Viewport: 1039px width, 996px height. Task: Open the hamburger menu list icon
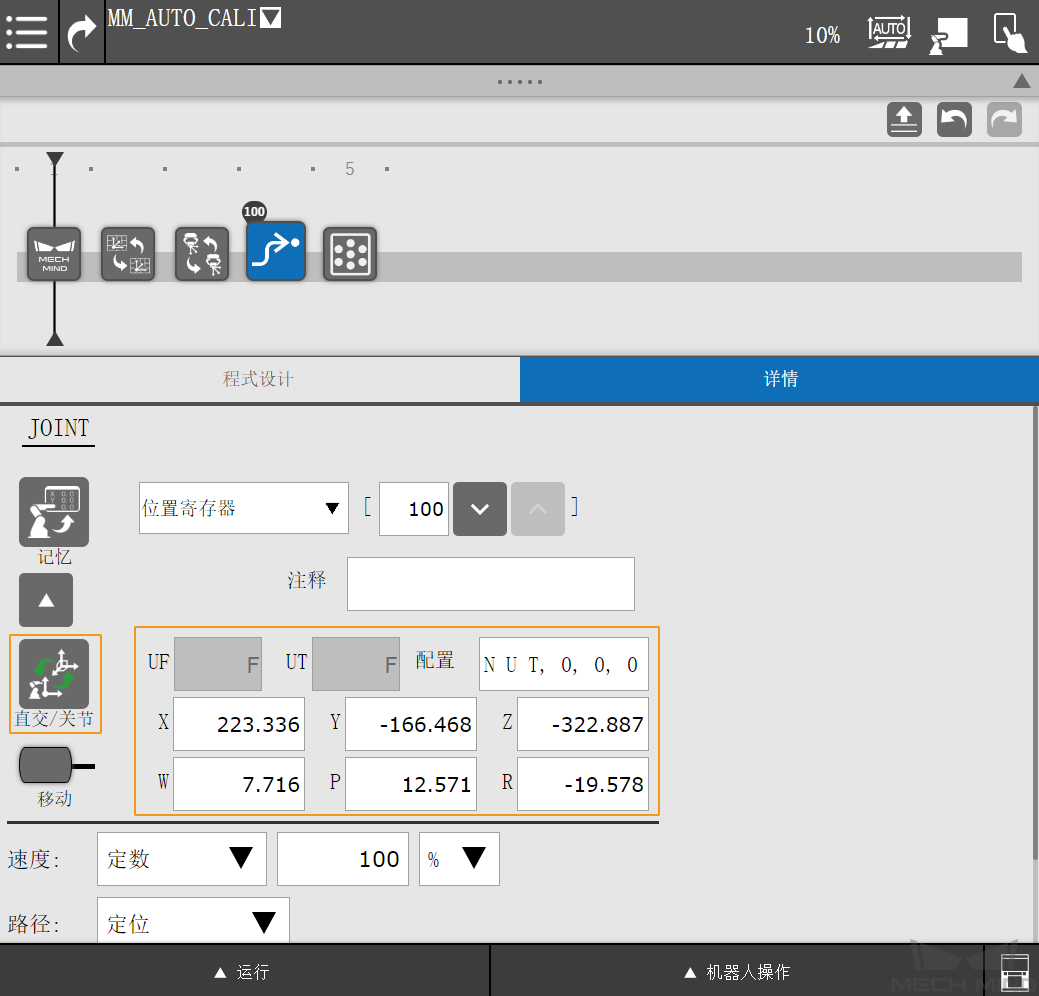[27, 32]
